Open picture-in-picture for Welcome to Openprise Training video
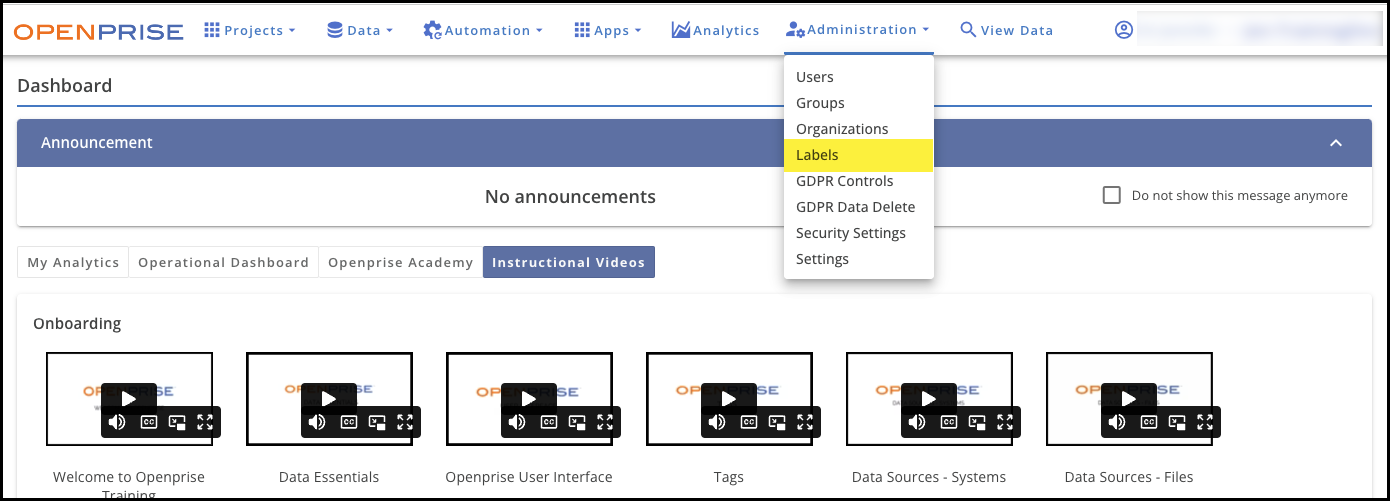 coord(177,422)
